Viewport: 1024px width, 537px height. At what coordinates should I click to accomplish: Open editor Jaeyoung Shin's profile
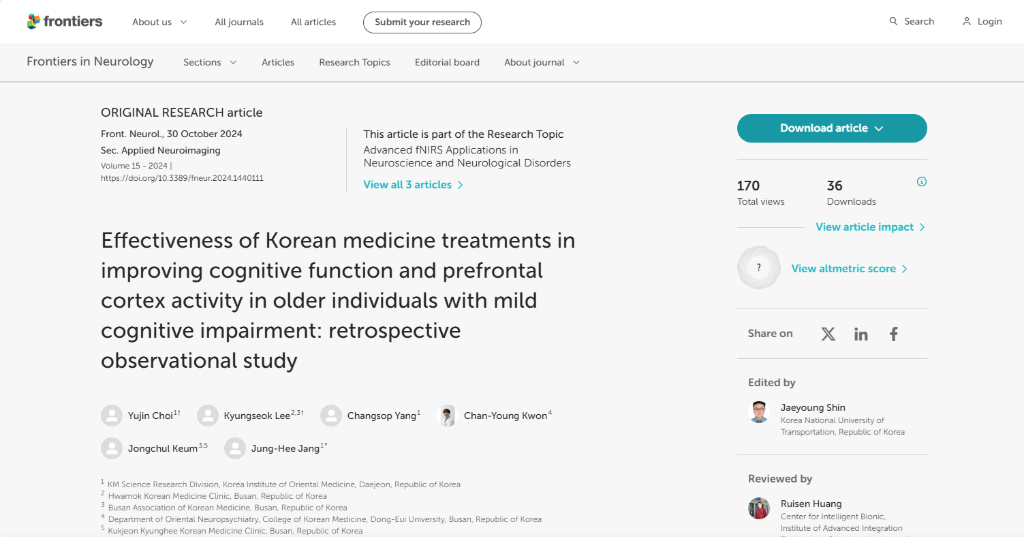tap(812, 408)
